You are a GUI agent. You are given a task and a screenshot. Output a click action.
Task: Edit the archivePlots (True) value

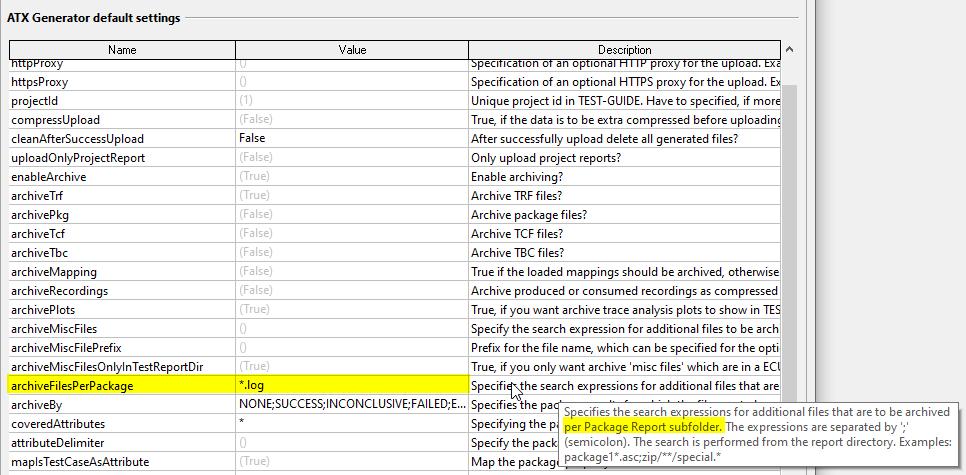[352, 310]
